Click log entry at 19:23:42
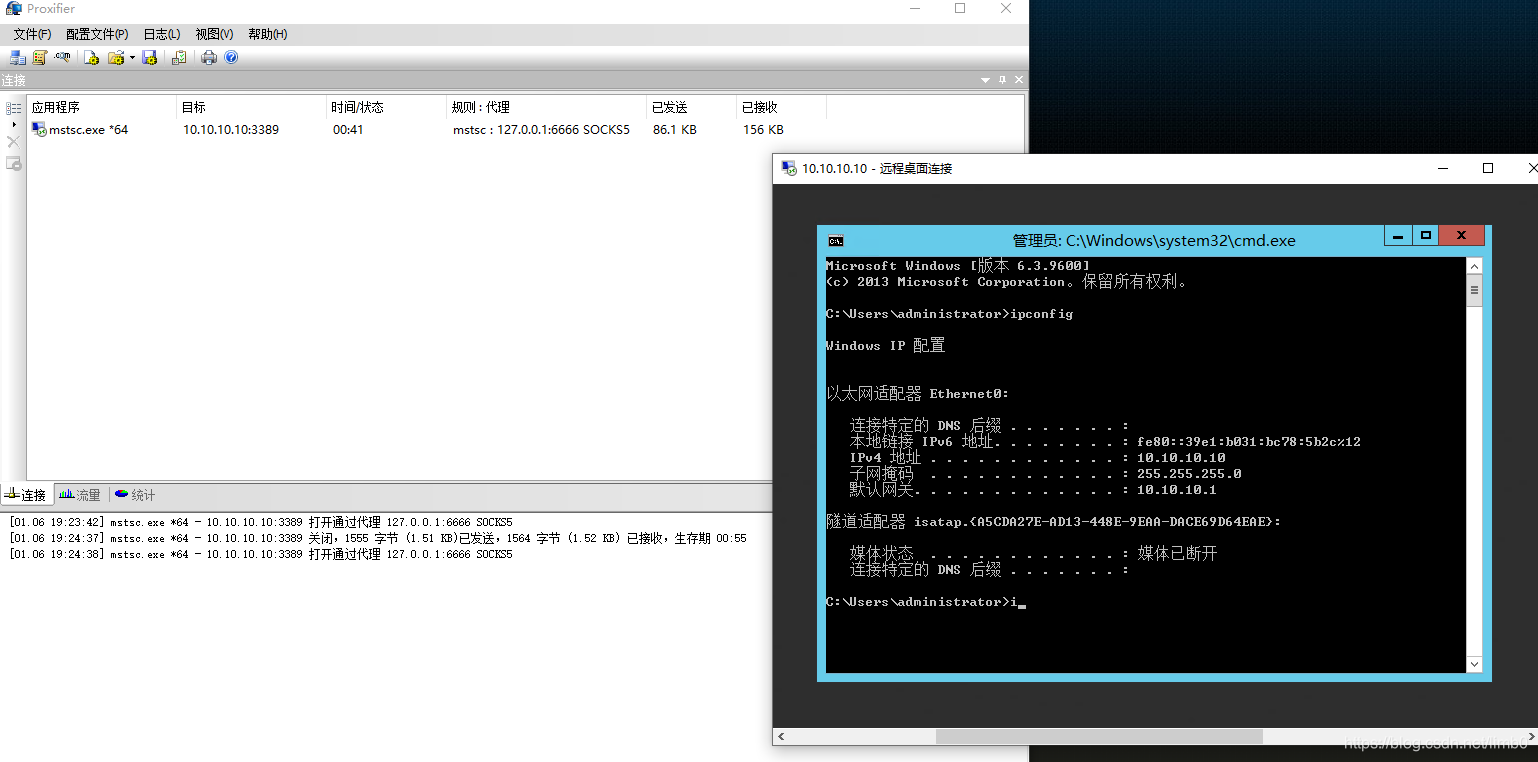Viewport: 1538px width, 762px height. (x=260, y=522)
